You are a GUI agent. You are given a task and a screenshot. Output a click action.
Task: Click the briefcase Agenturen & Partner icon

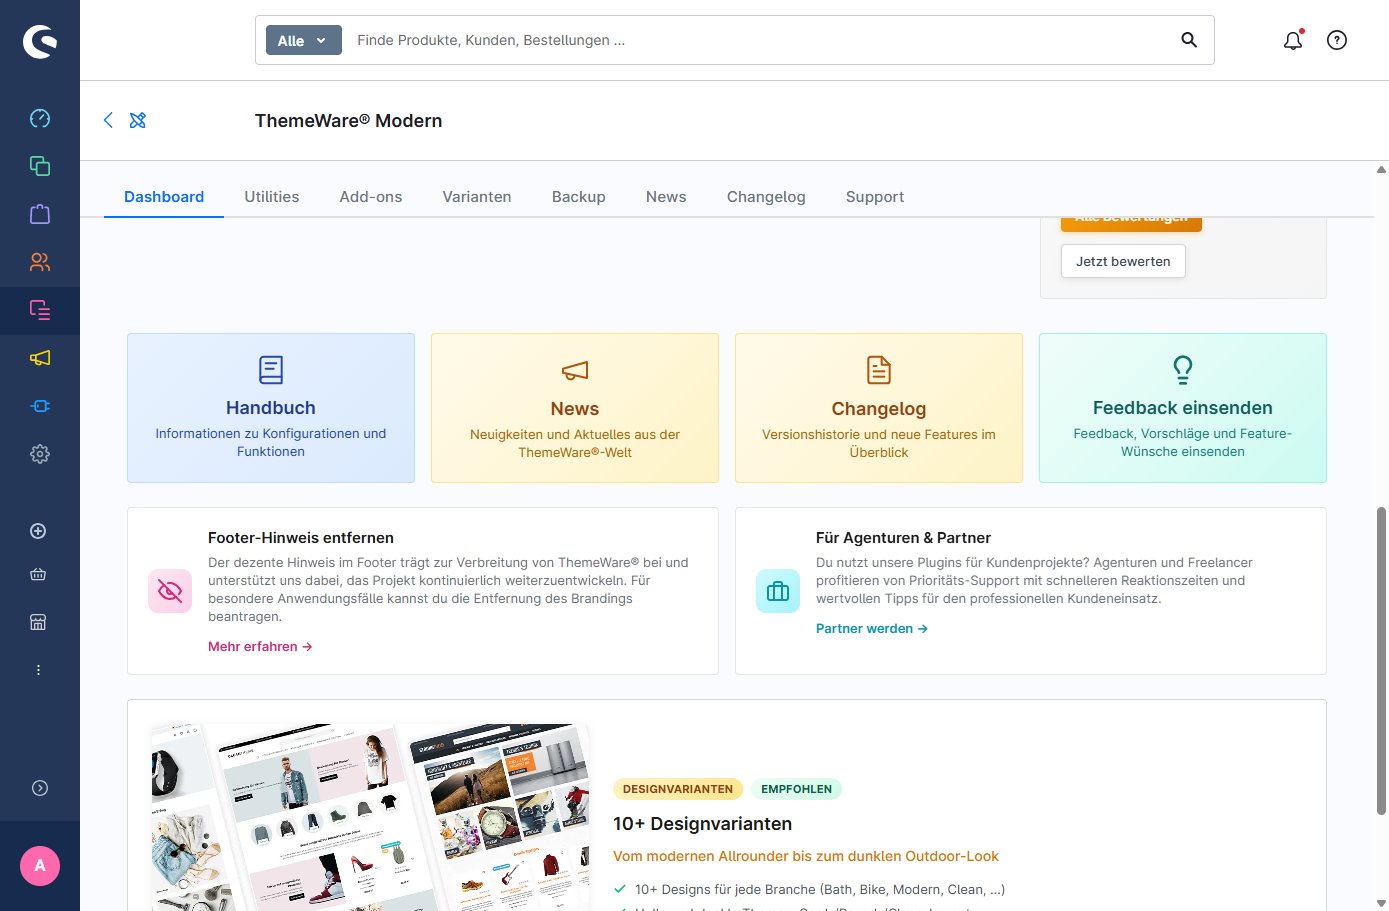[x=778, y=591]
